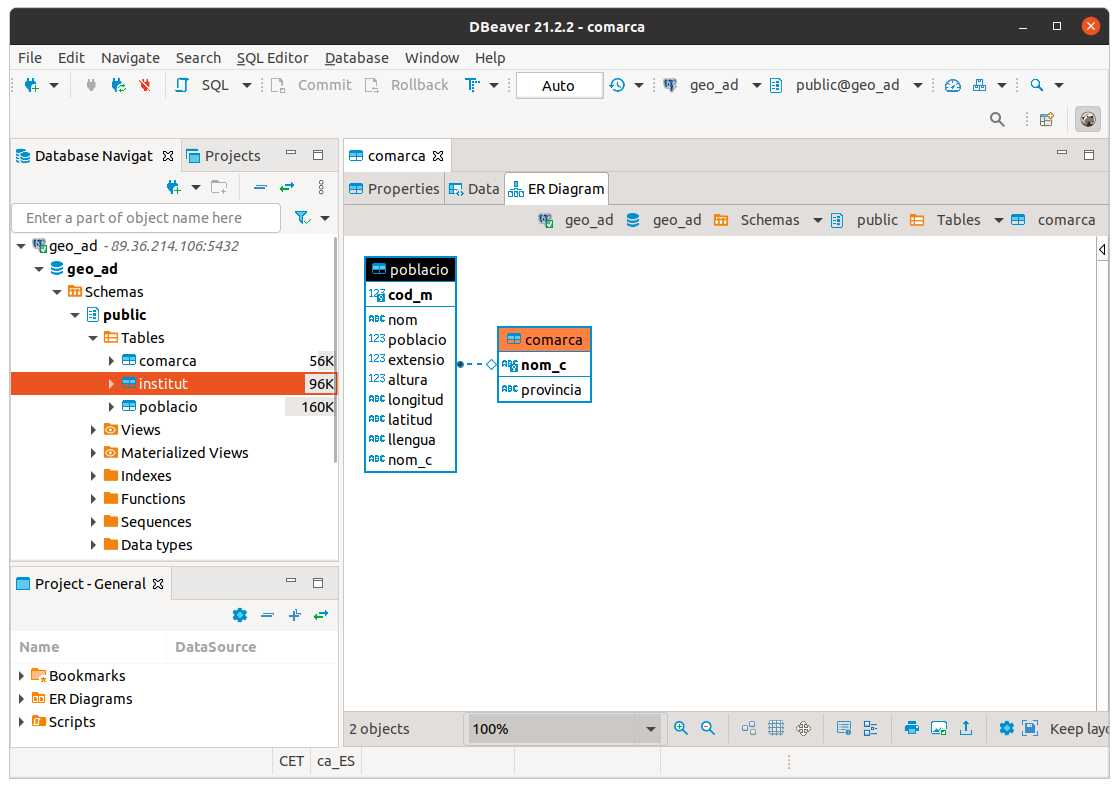
Task: Open the Database menu
Action: 356,58
